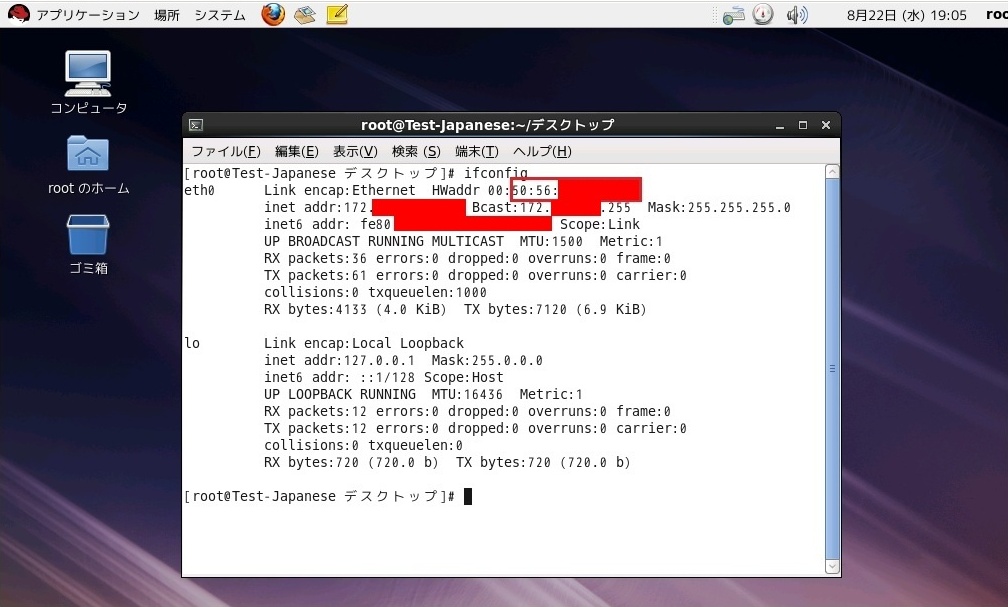The image size is (1008, 607).
Task: Open the notes launcher icon in the panel
Action: pos(337,14)
